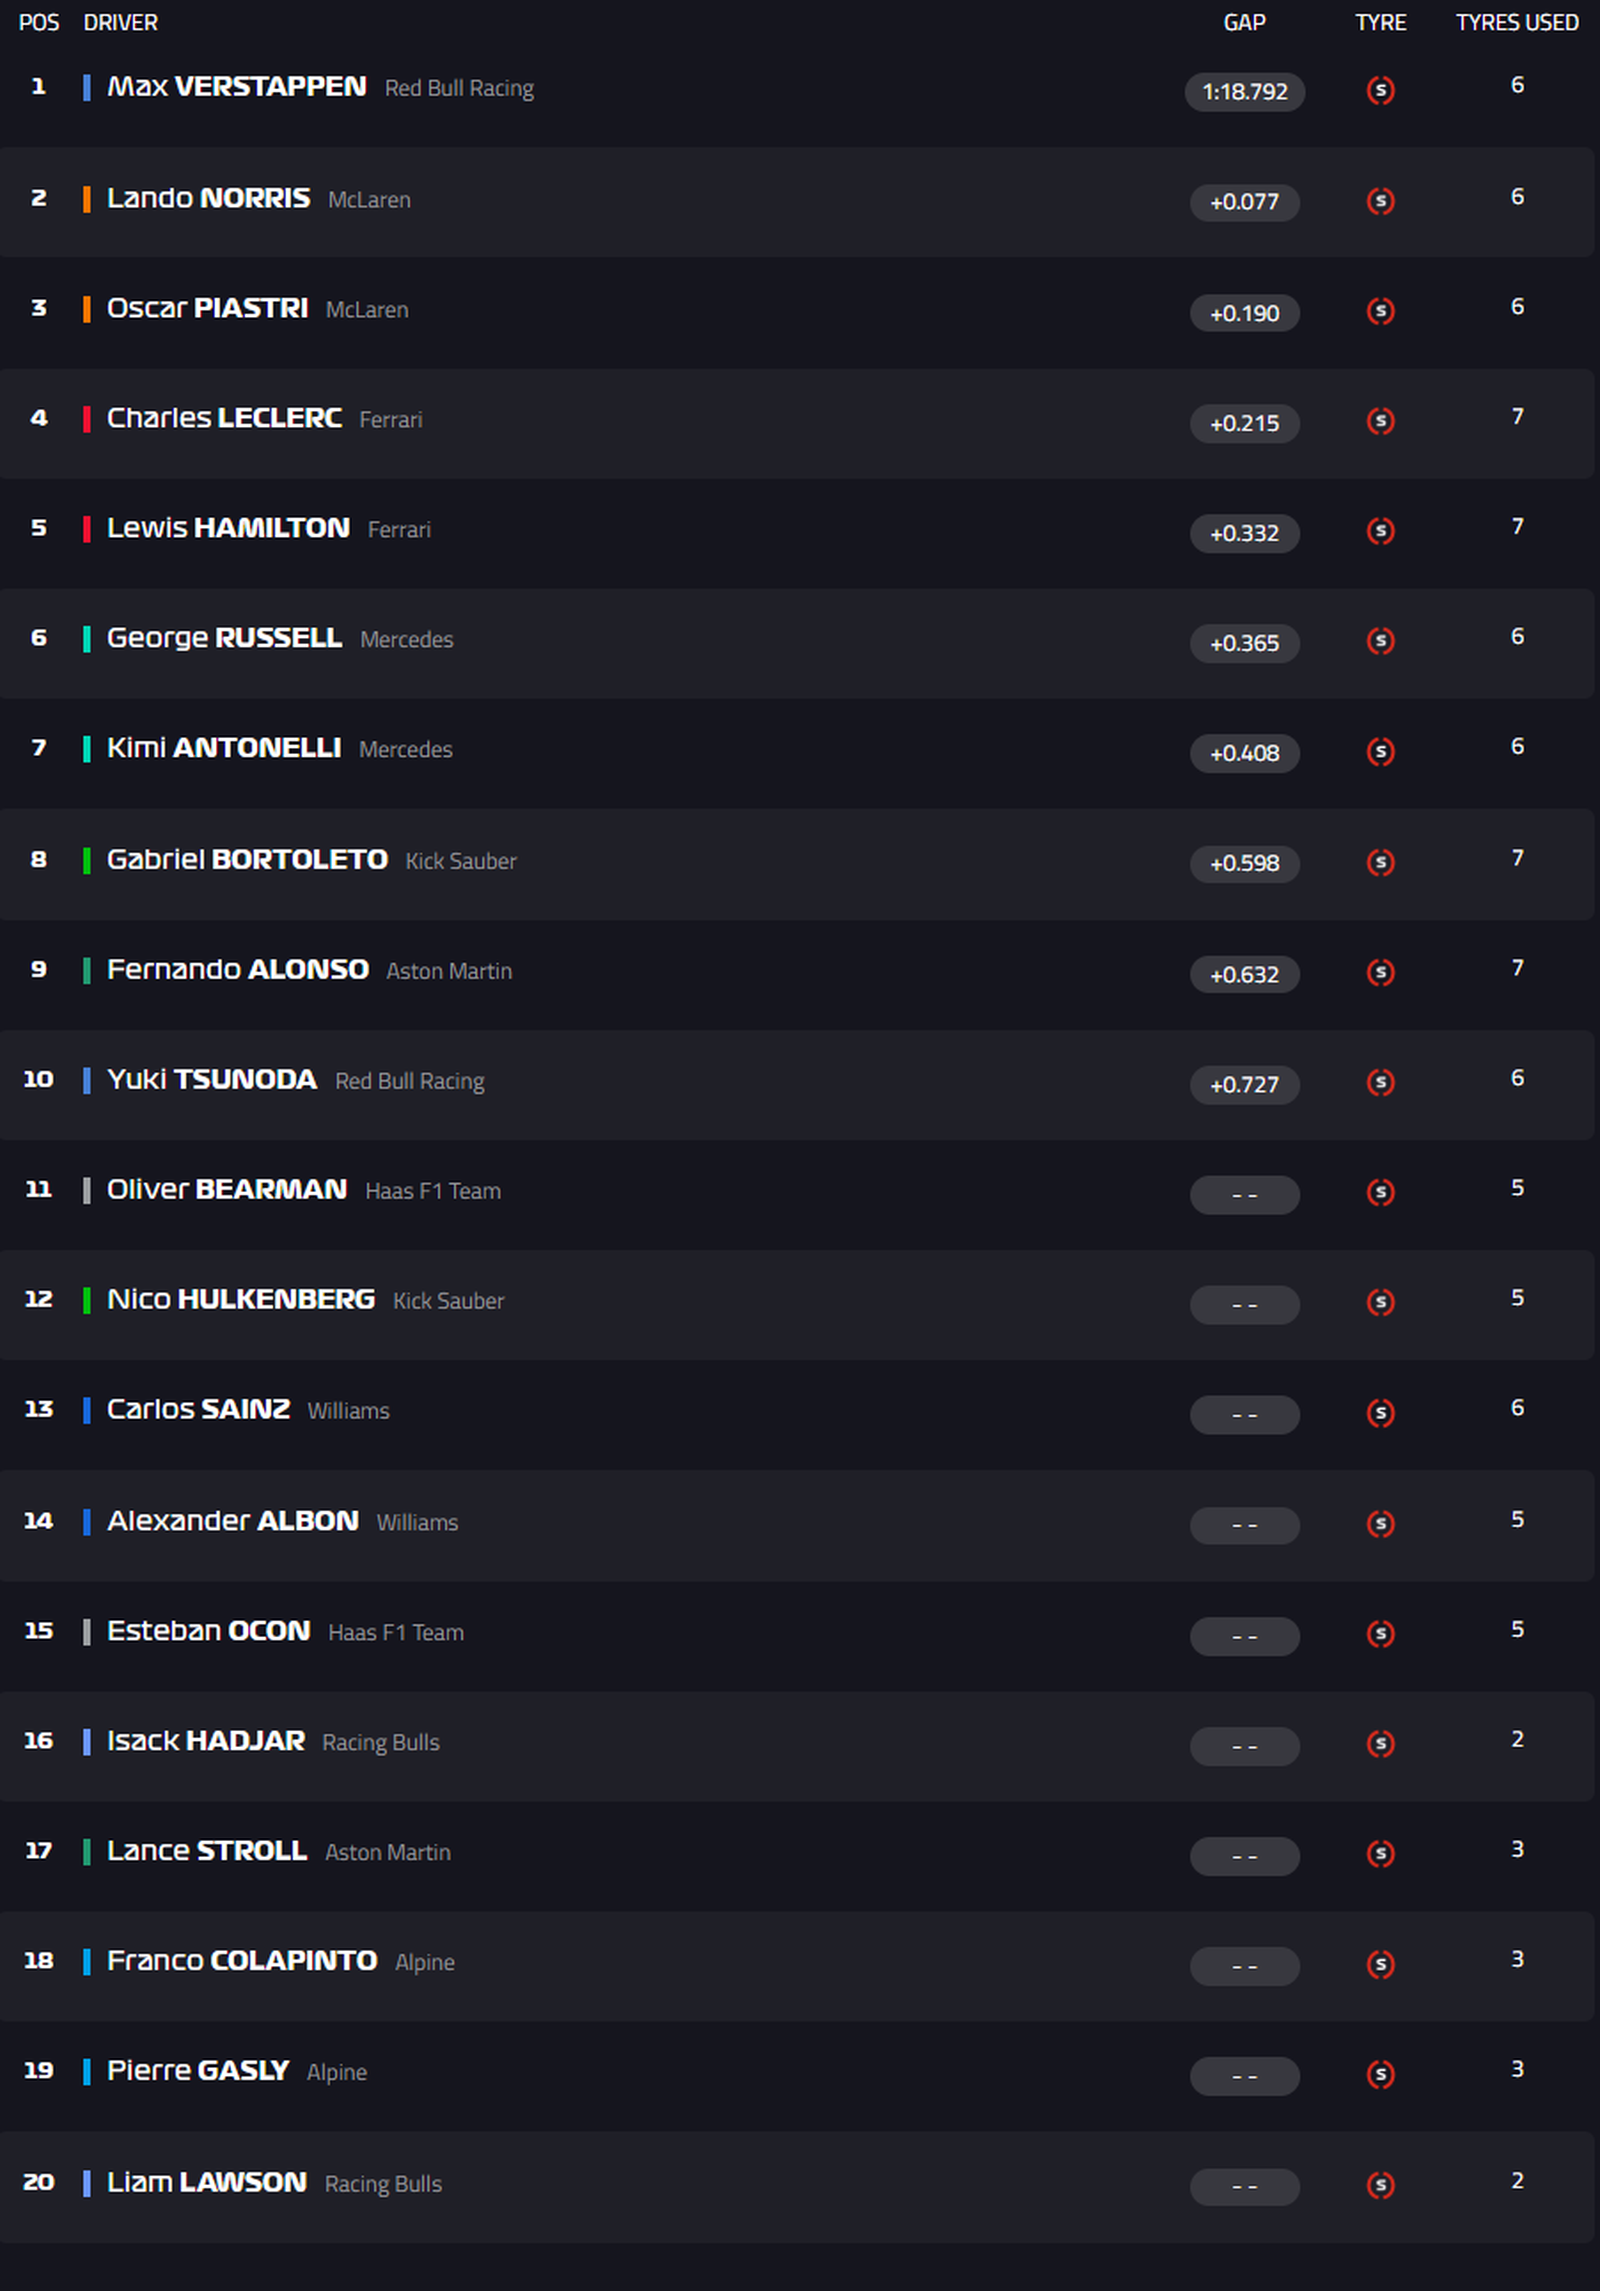Click Liam Lawson's soft tyre icon
The image size is (1600, 2291).
tap(1380, 2185)
